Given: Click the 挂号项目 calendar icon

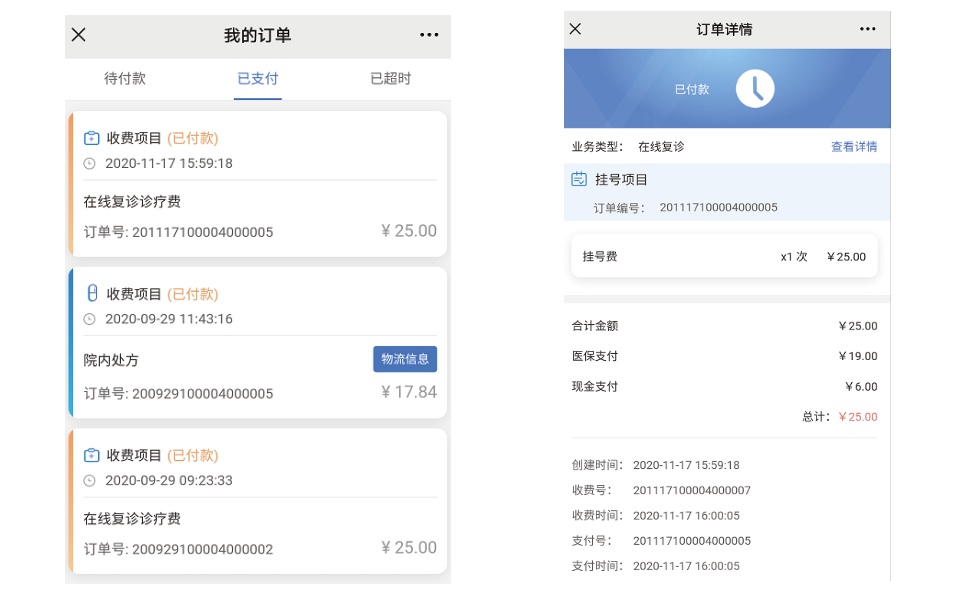Looking at the screenshot, I should tap(579, 180).
